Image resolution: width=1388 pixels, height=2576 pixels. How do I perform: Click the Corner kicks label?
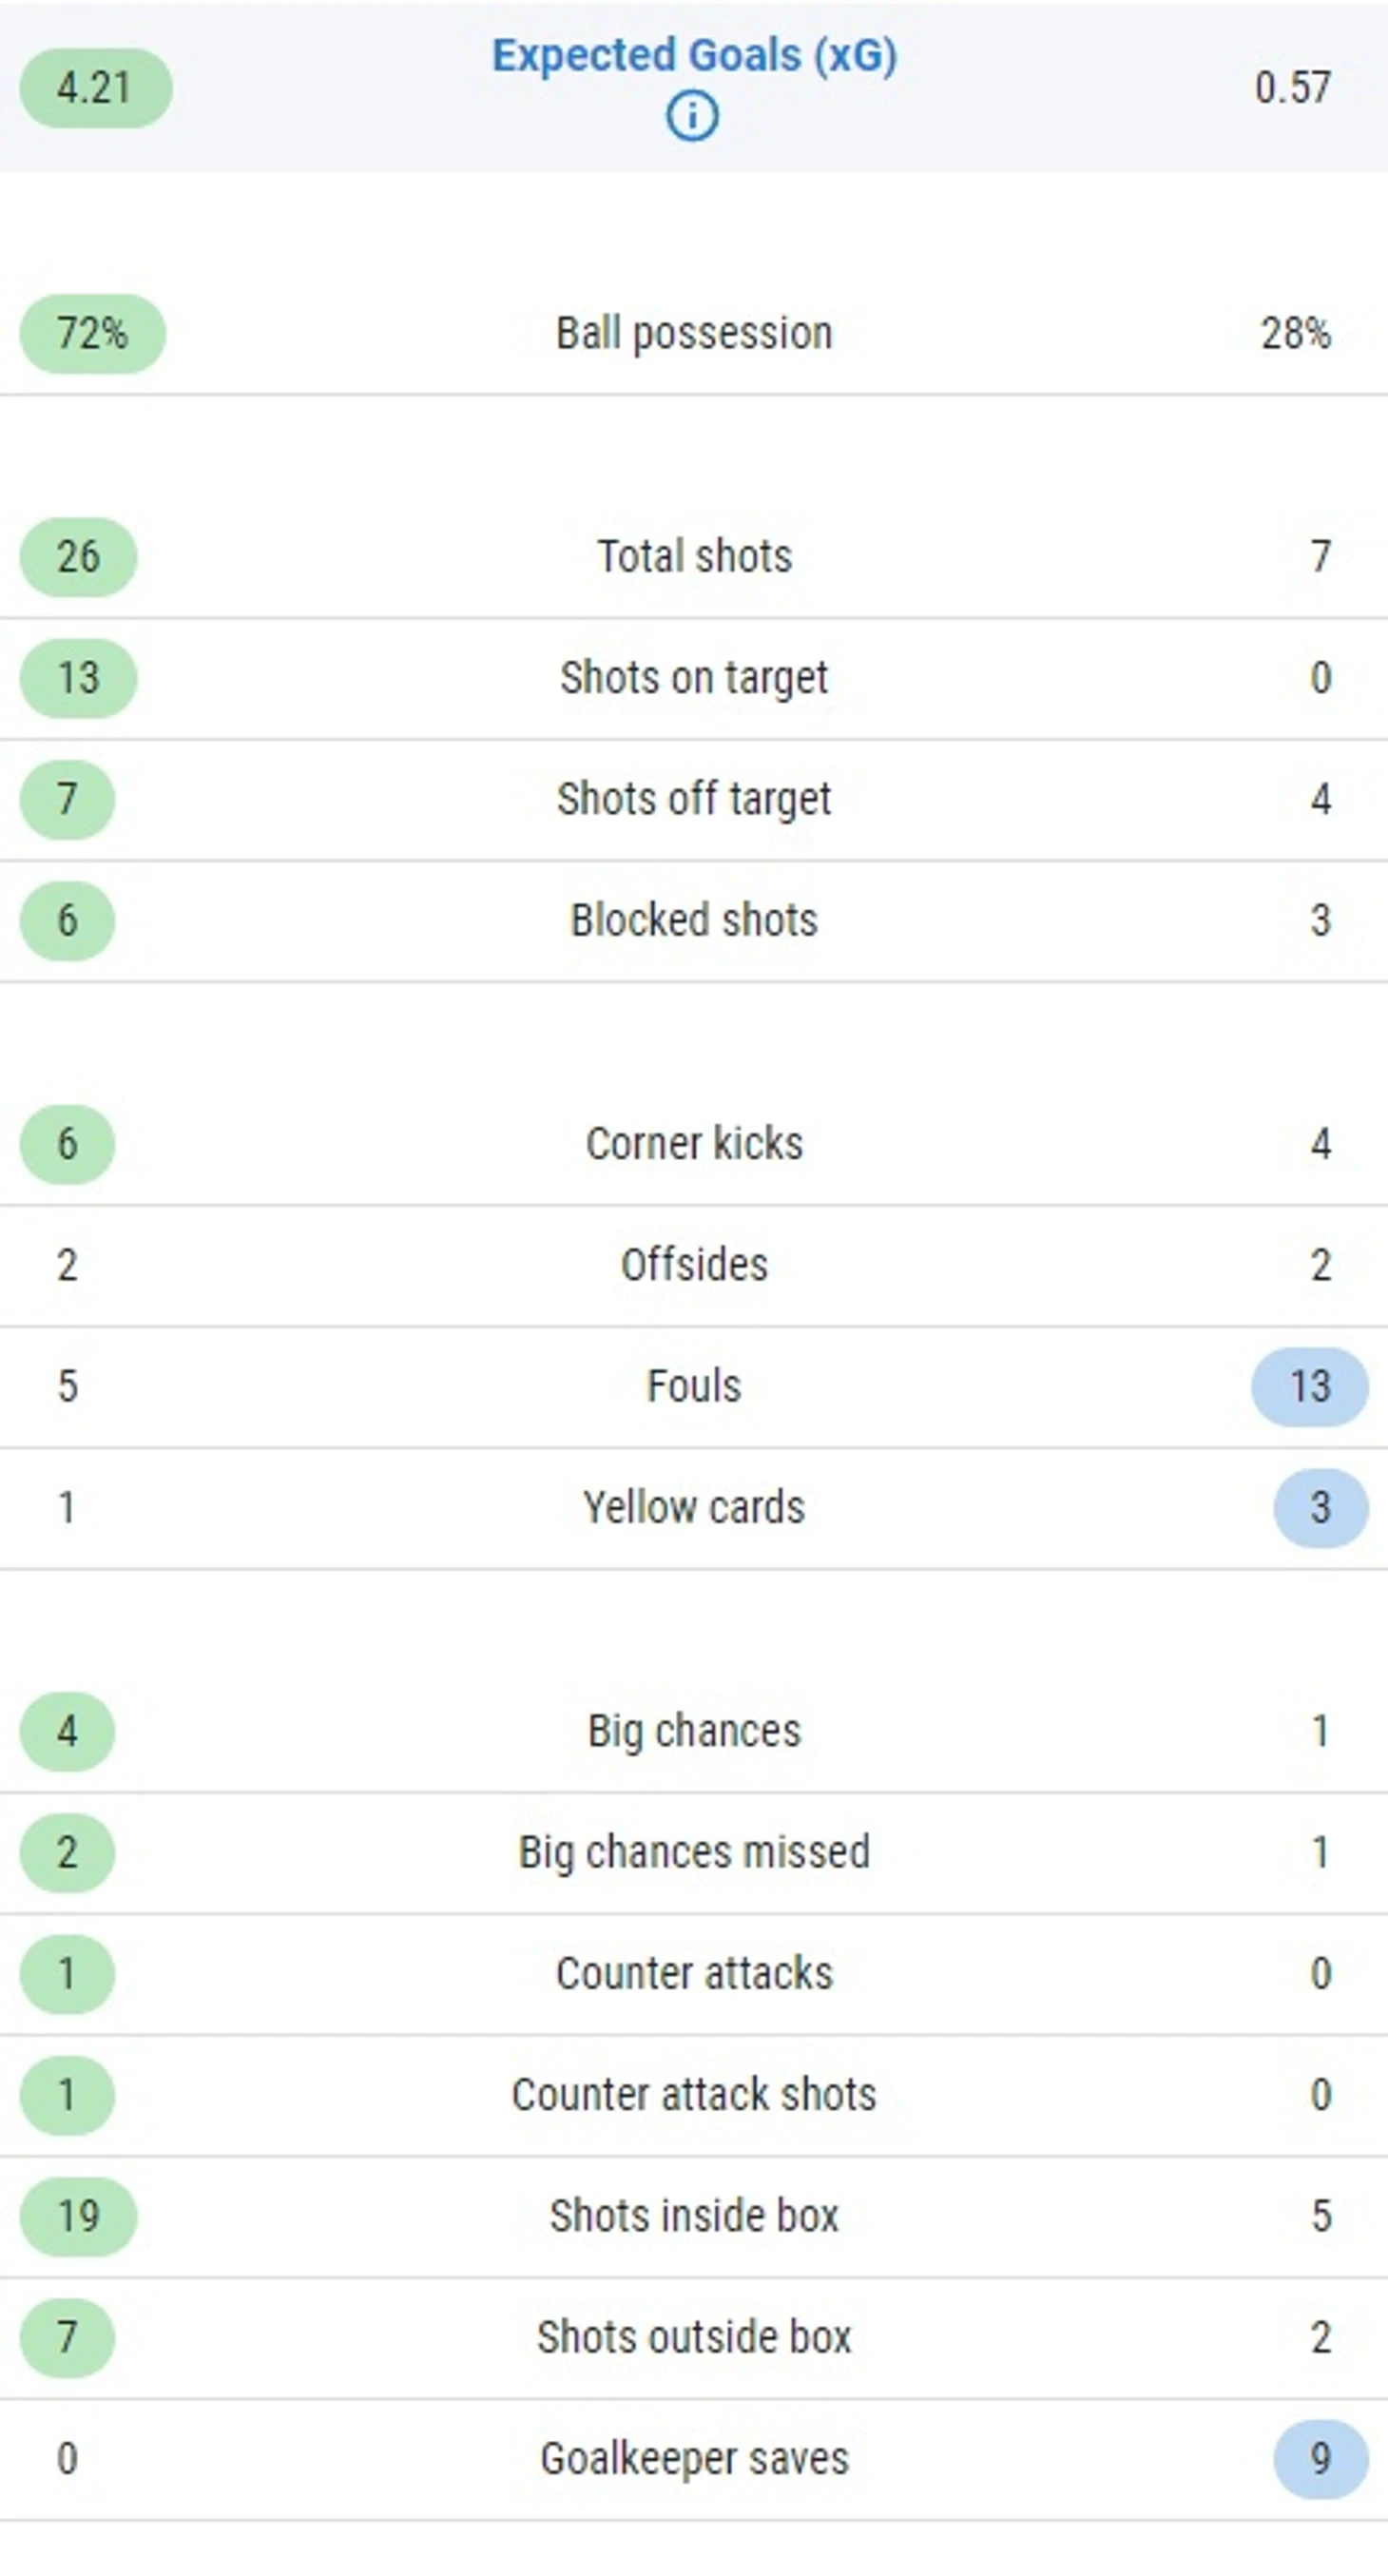(694, 1143)
